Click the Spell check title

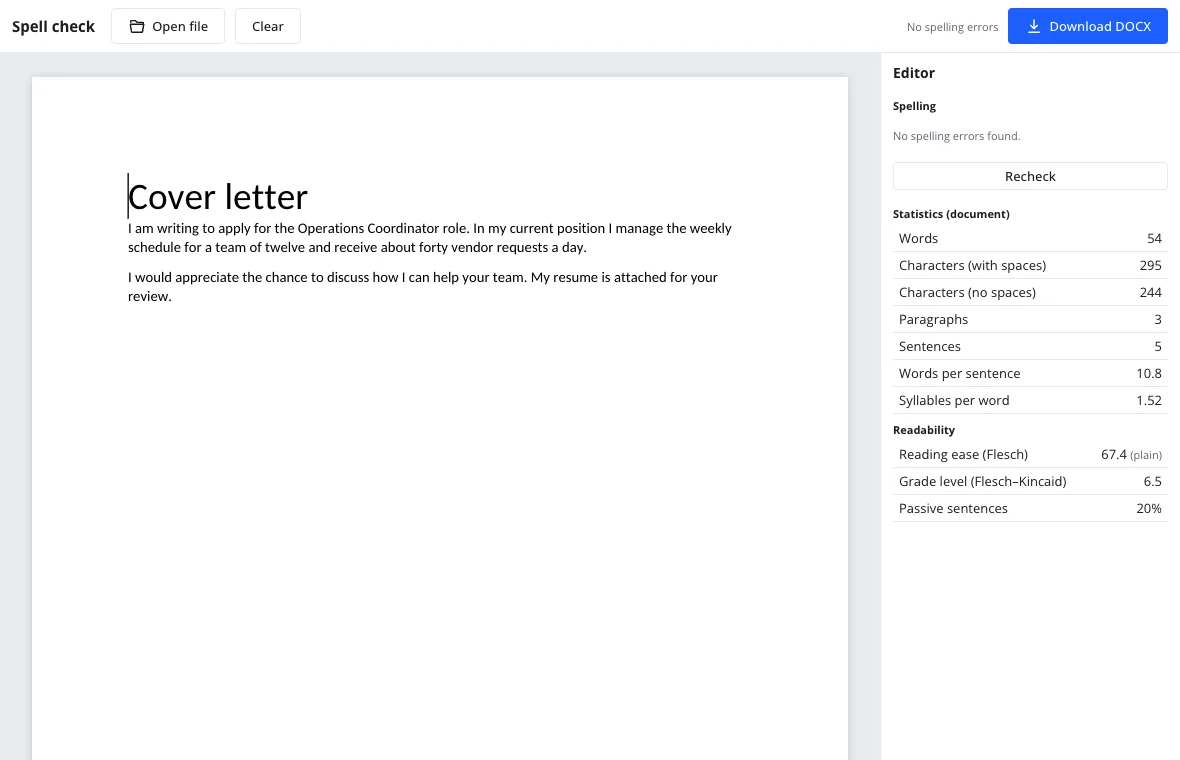[x=53, y=26]
